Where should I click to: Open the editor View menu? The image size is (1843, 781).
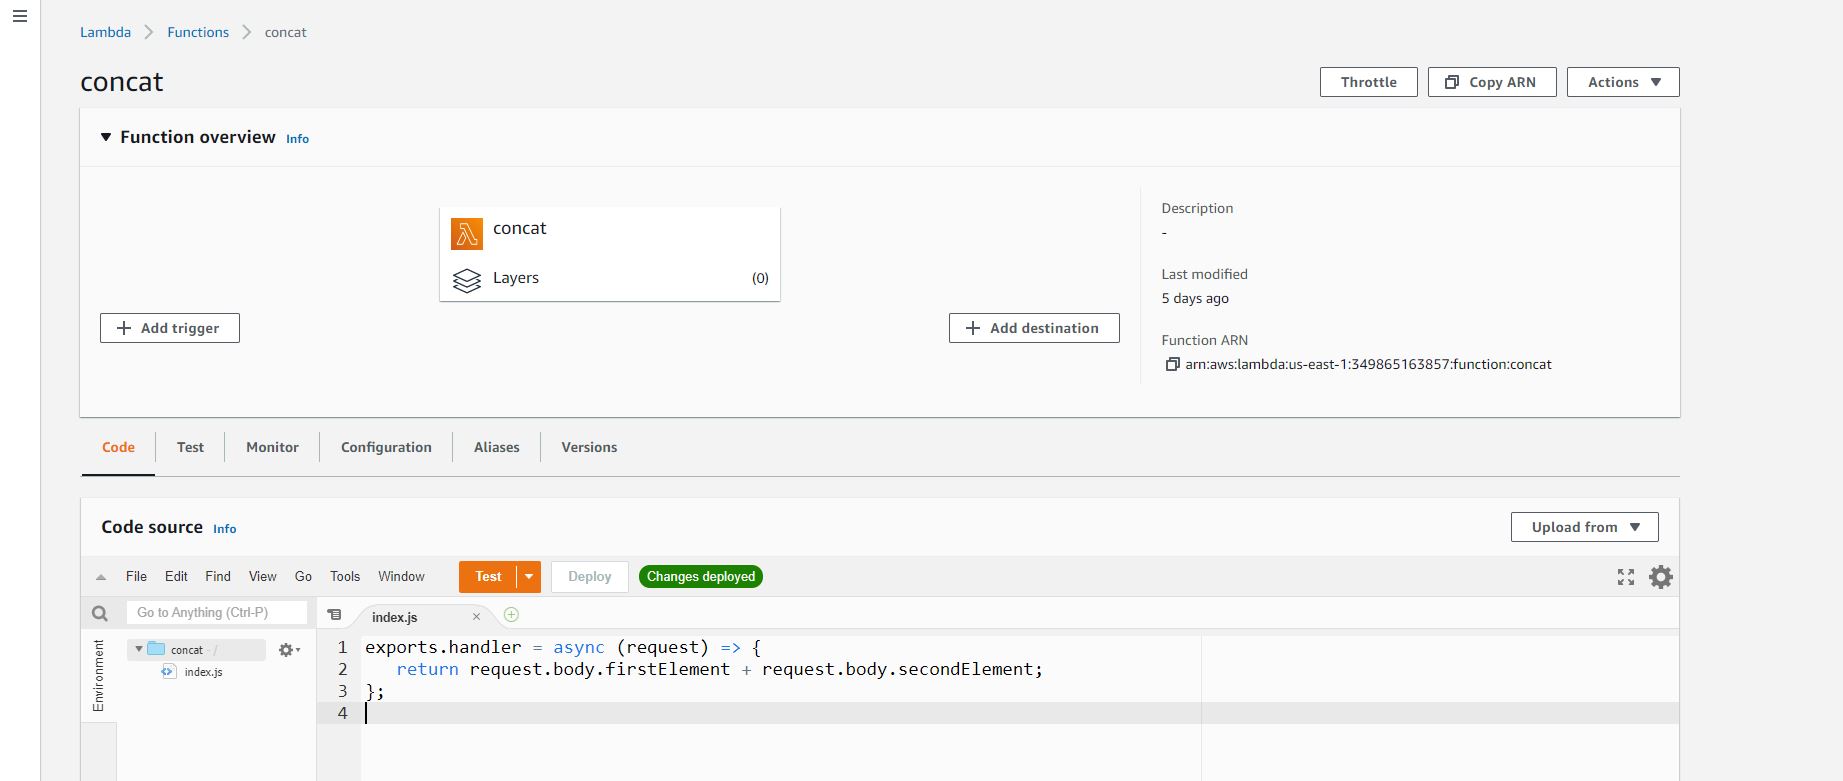tap(262, 577)
